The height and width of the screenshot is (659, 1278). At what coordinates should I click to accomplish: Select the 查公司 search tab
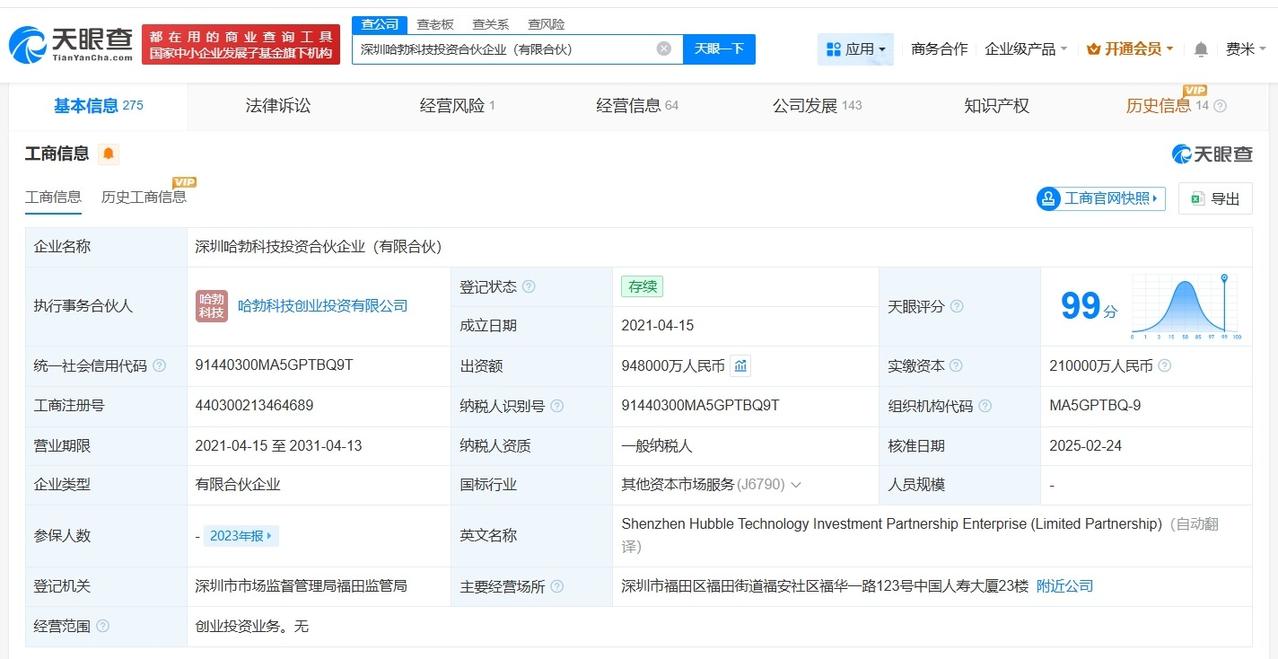(379, 24)
